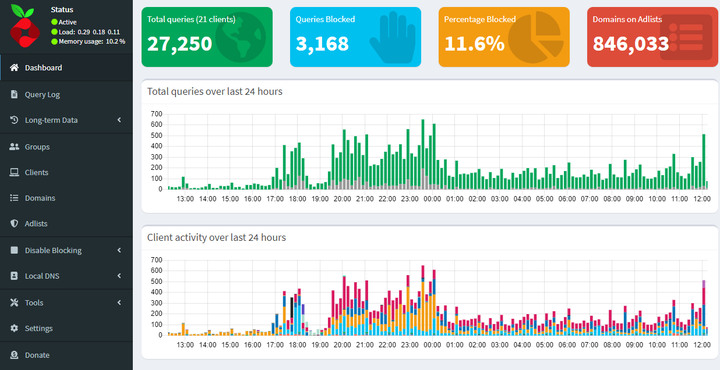Click the Percentage Blocked card title

click(x=480, y=19)
